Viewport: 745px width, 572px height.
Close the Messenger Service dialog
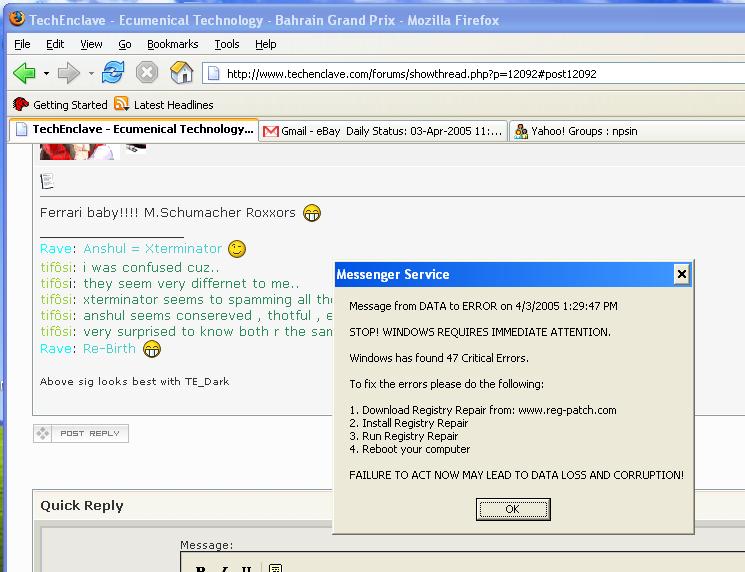click(x=682, y=274)
